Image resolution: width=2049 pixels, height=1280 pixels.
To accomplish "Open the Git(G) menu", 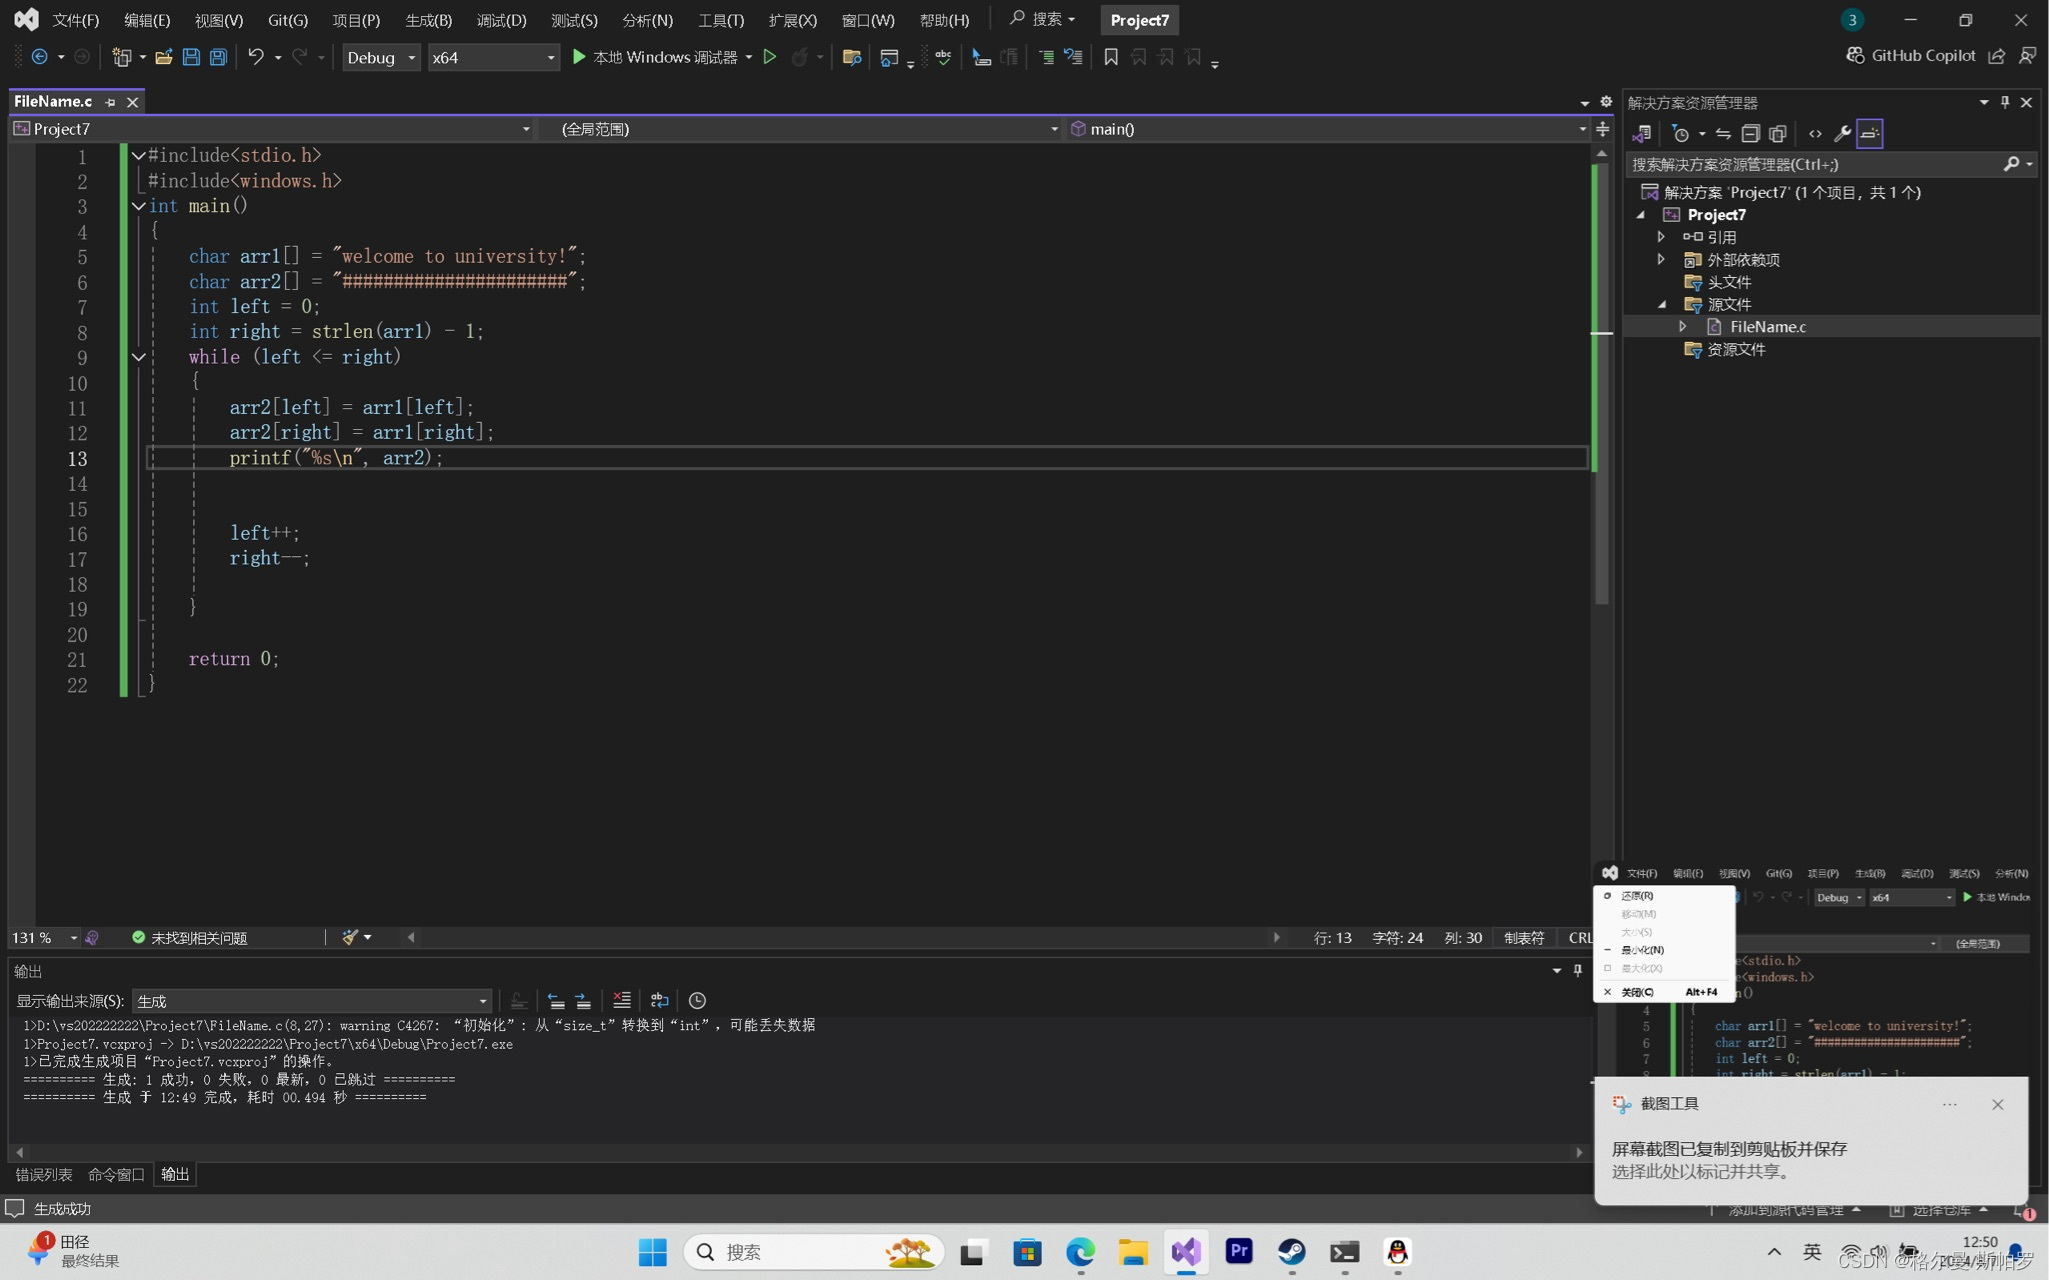I will (288, 20).
